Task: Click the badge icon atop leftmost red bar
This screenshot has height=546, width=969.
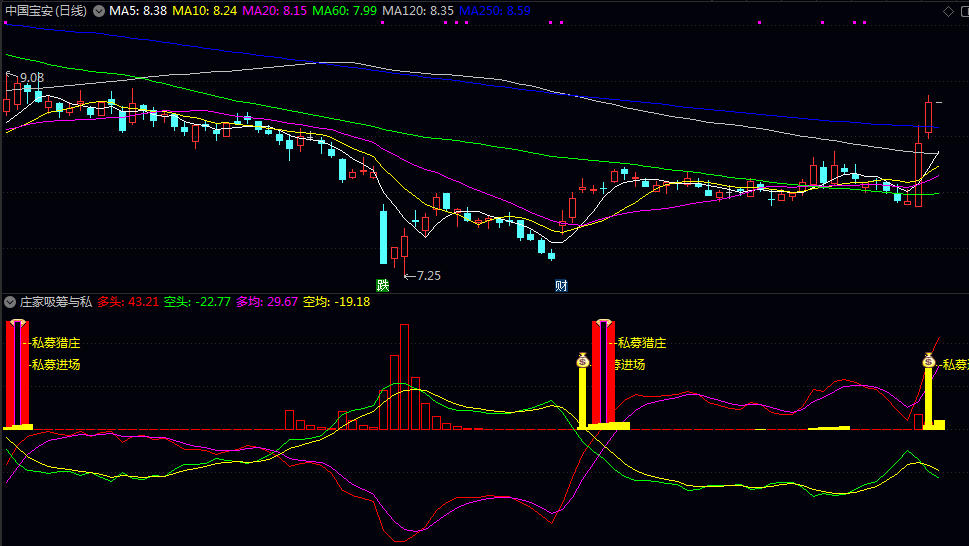Action: [17, 324]
